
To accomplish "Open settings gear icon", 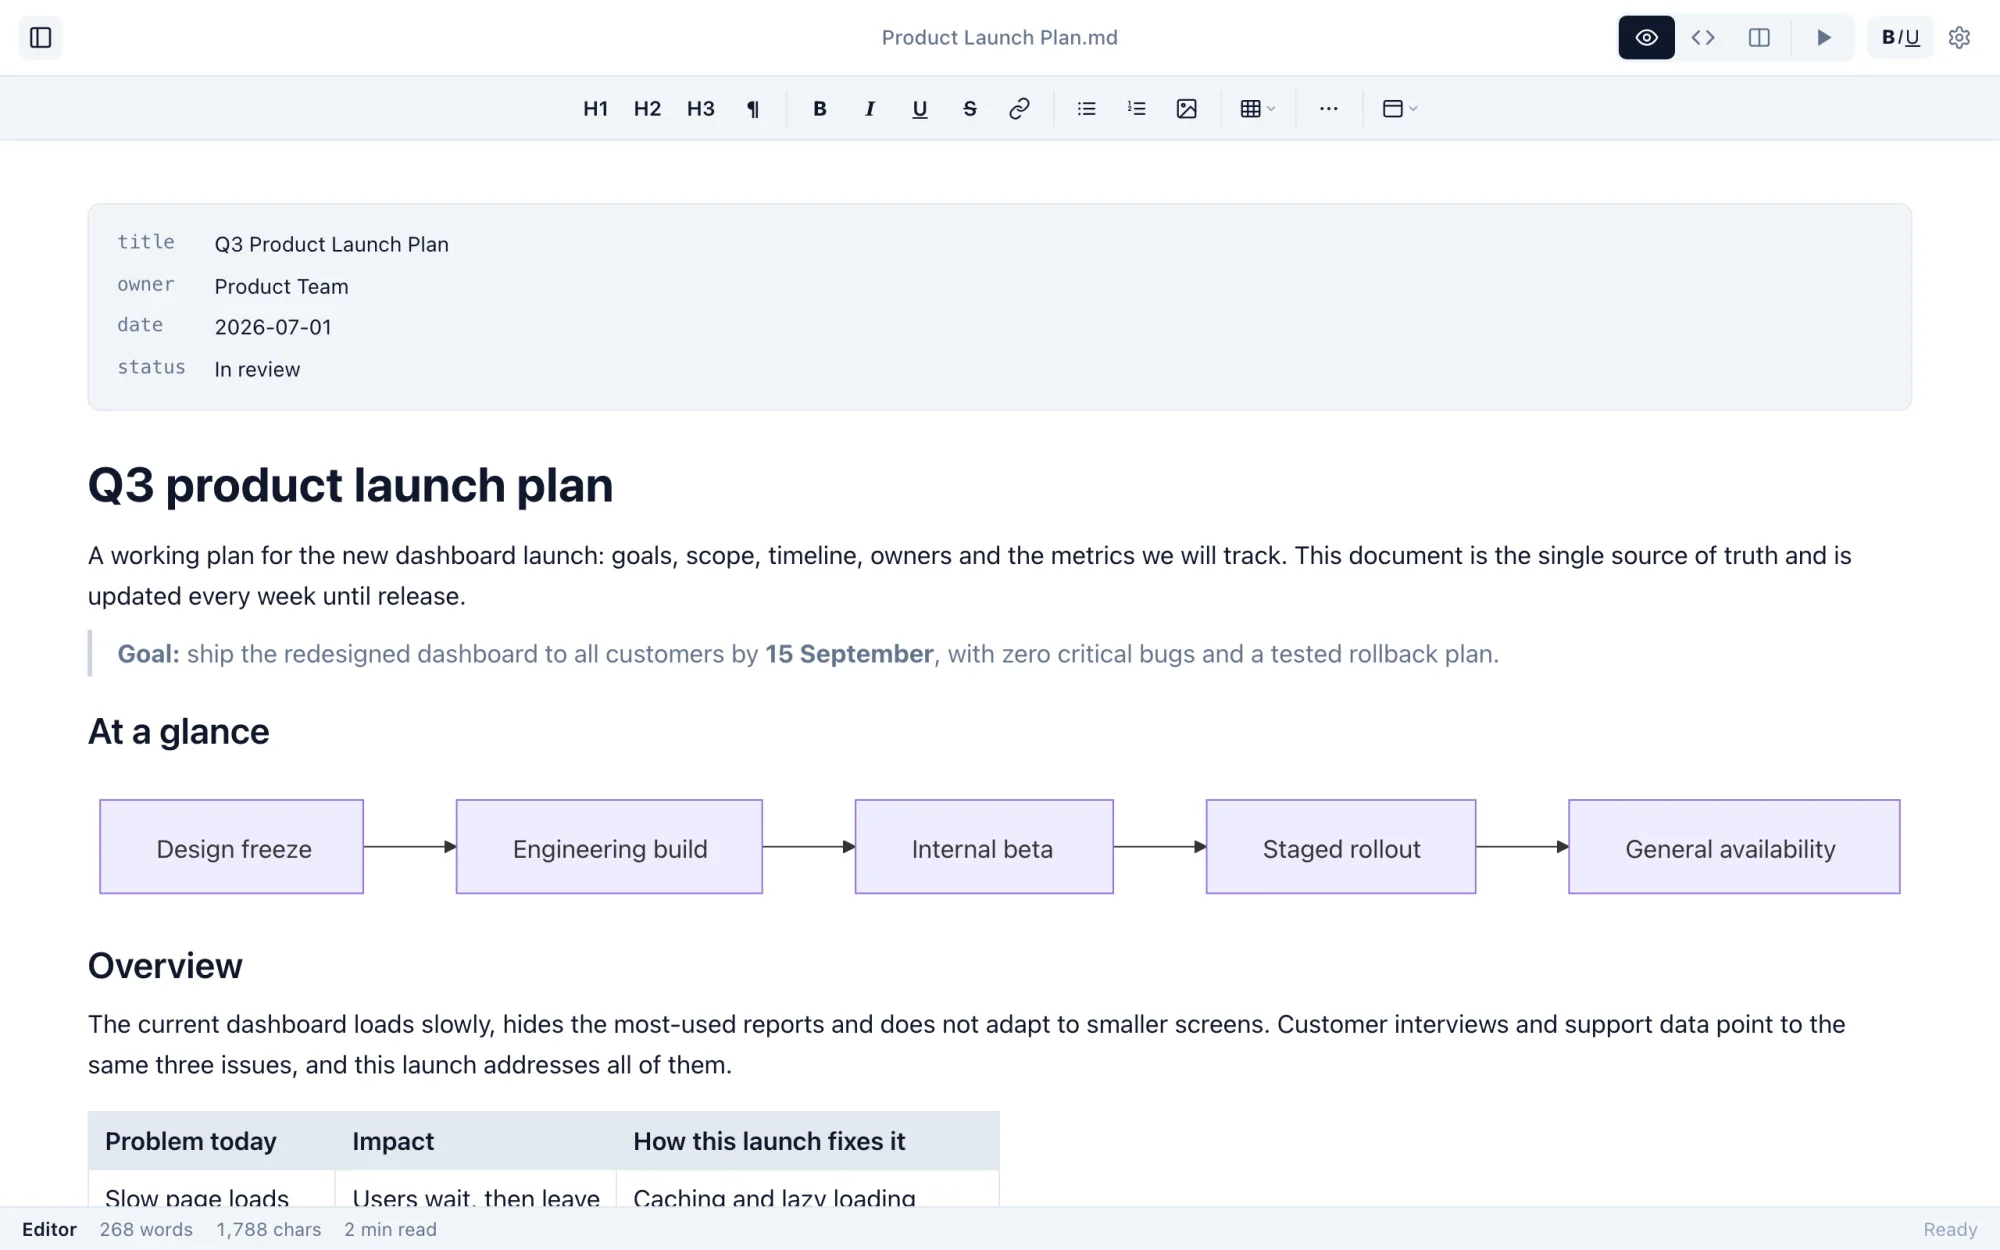I will coord(1959,38).
